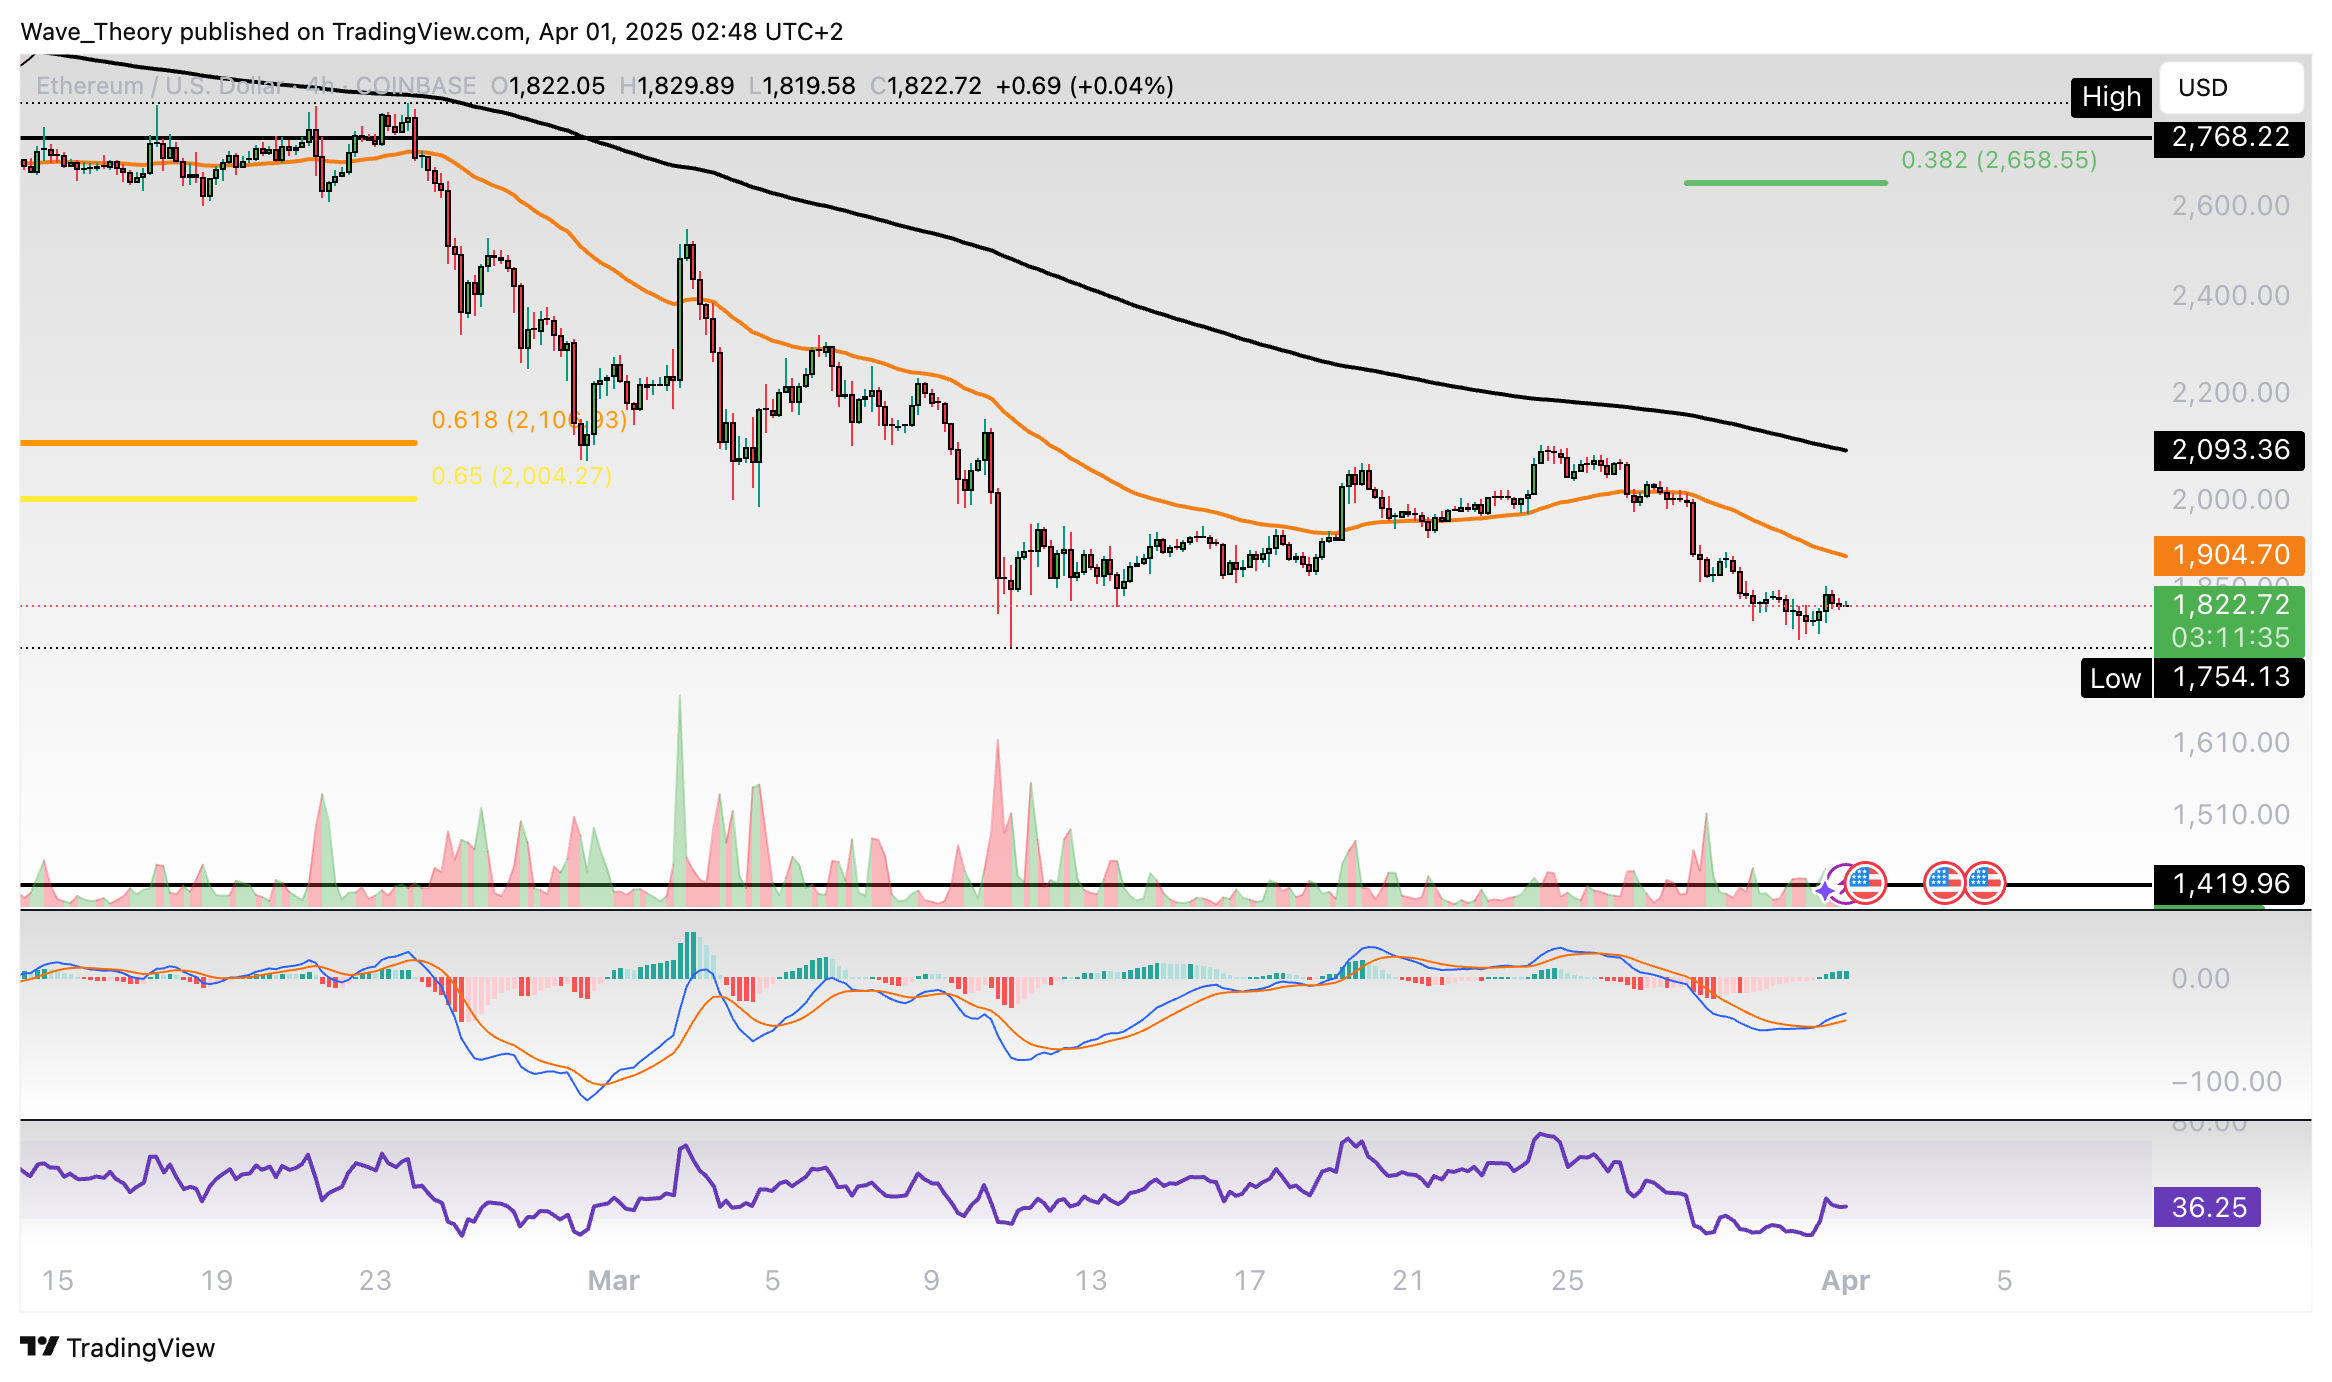Click the rightmost US flag event icon
This screenshot has height=1382, width=2332.
click(x=1985, y=882)
